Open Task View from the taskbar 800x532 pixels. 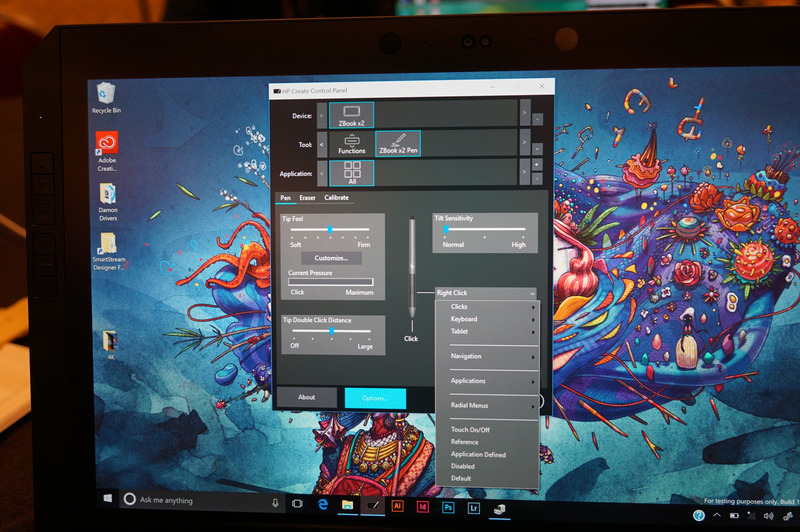point(297,504)
